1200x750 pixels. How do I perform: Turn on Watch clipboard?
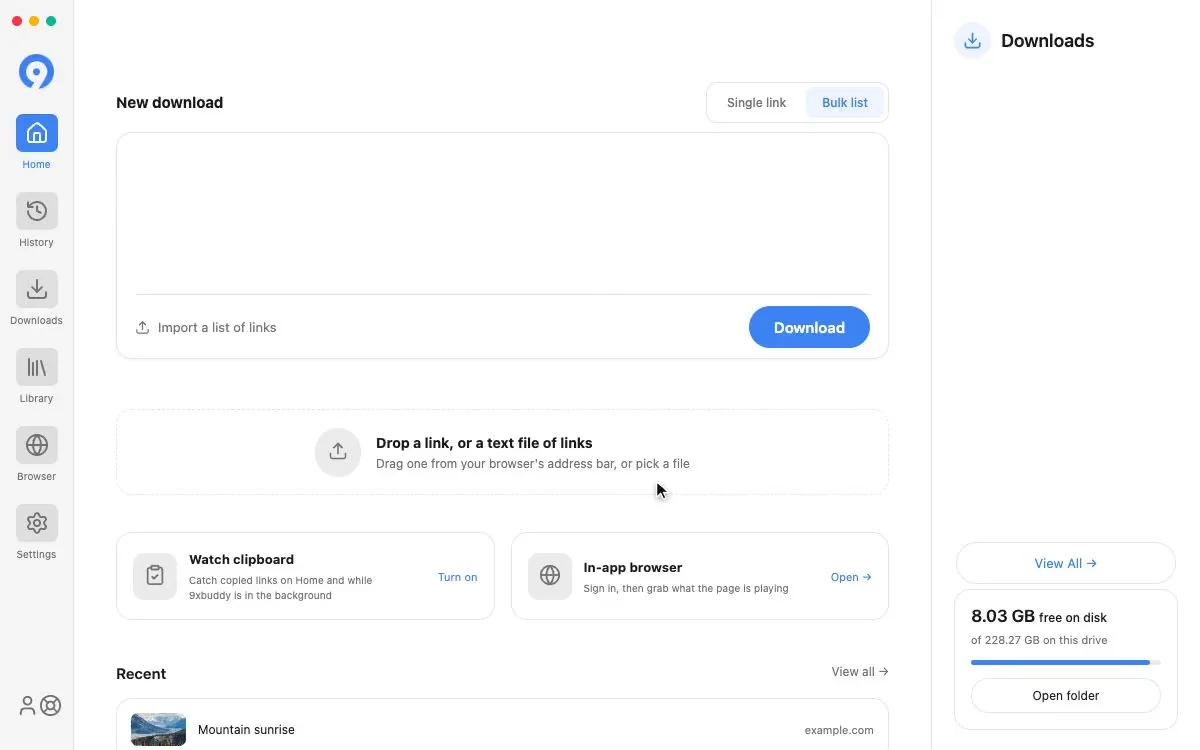pos(458,577)
